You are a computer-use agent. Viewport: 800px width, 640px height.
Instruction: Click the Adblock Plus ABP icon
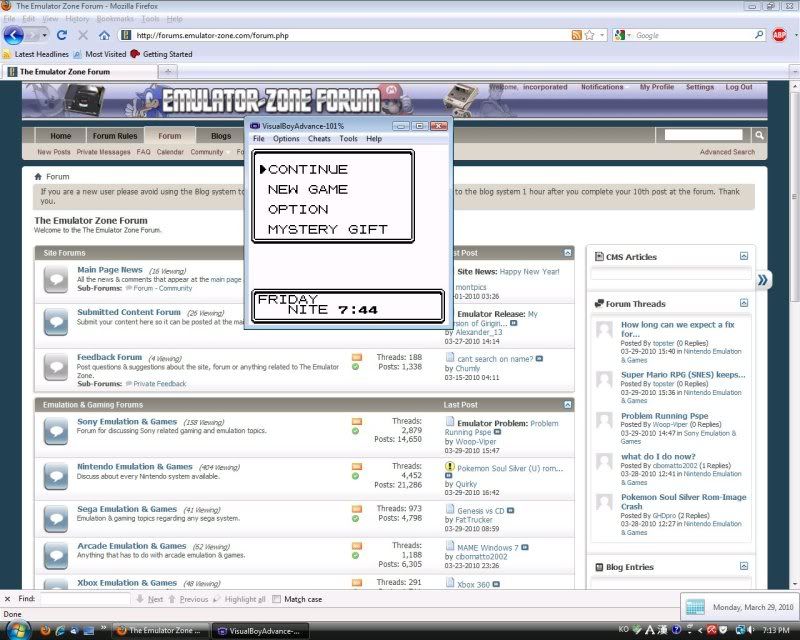pos(779,35)
